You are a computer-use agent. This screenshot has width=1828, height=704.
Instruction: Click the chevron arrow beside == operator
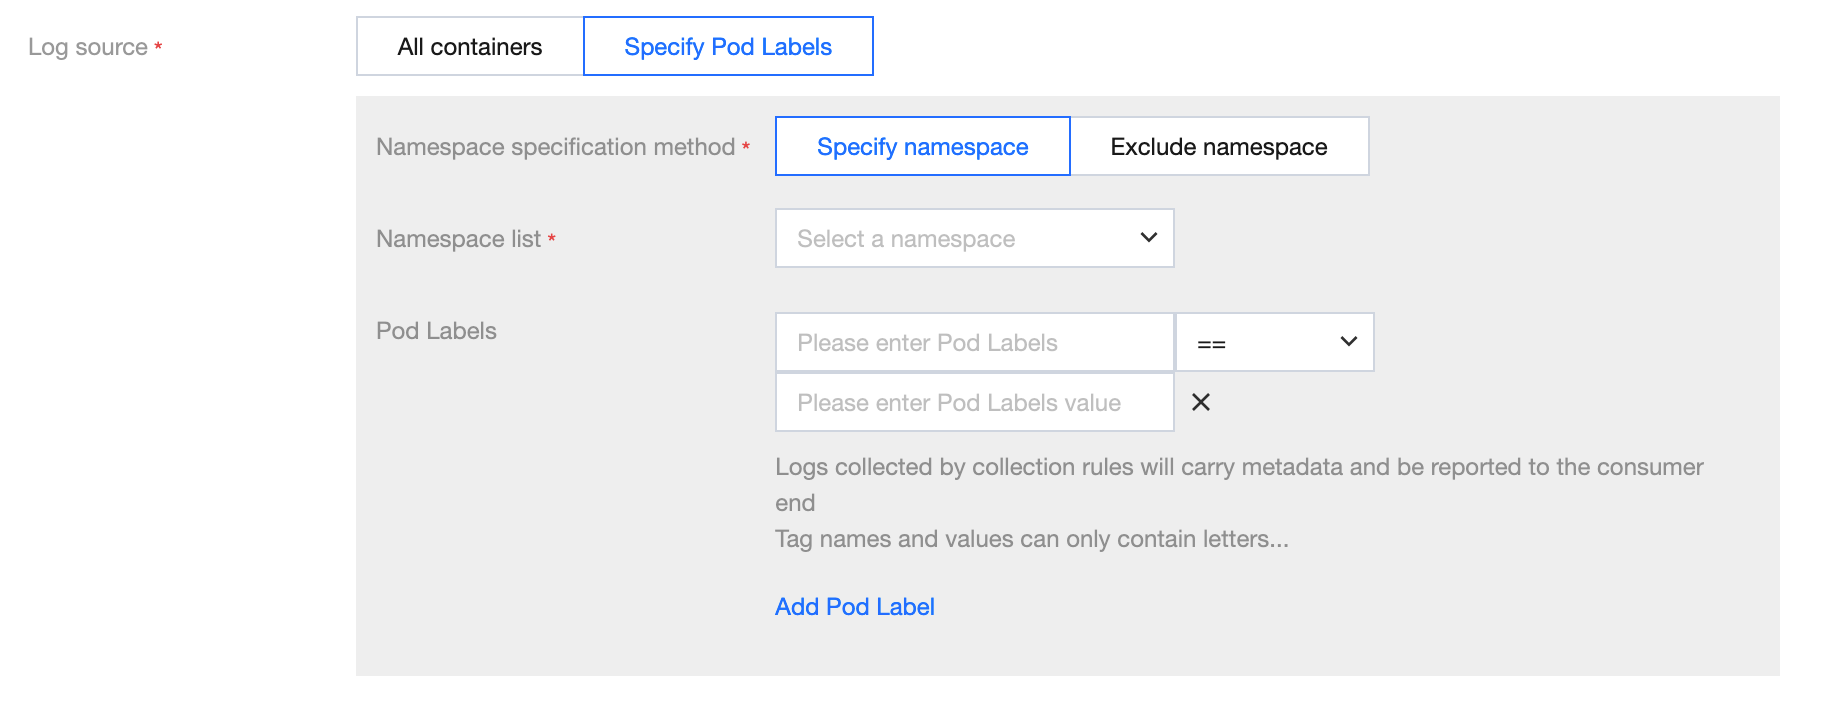click(x=1348, y=342)
